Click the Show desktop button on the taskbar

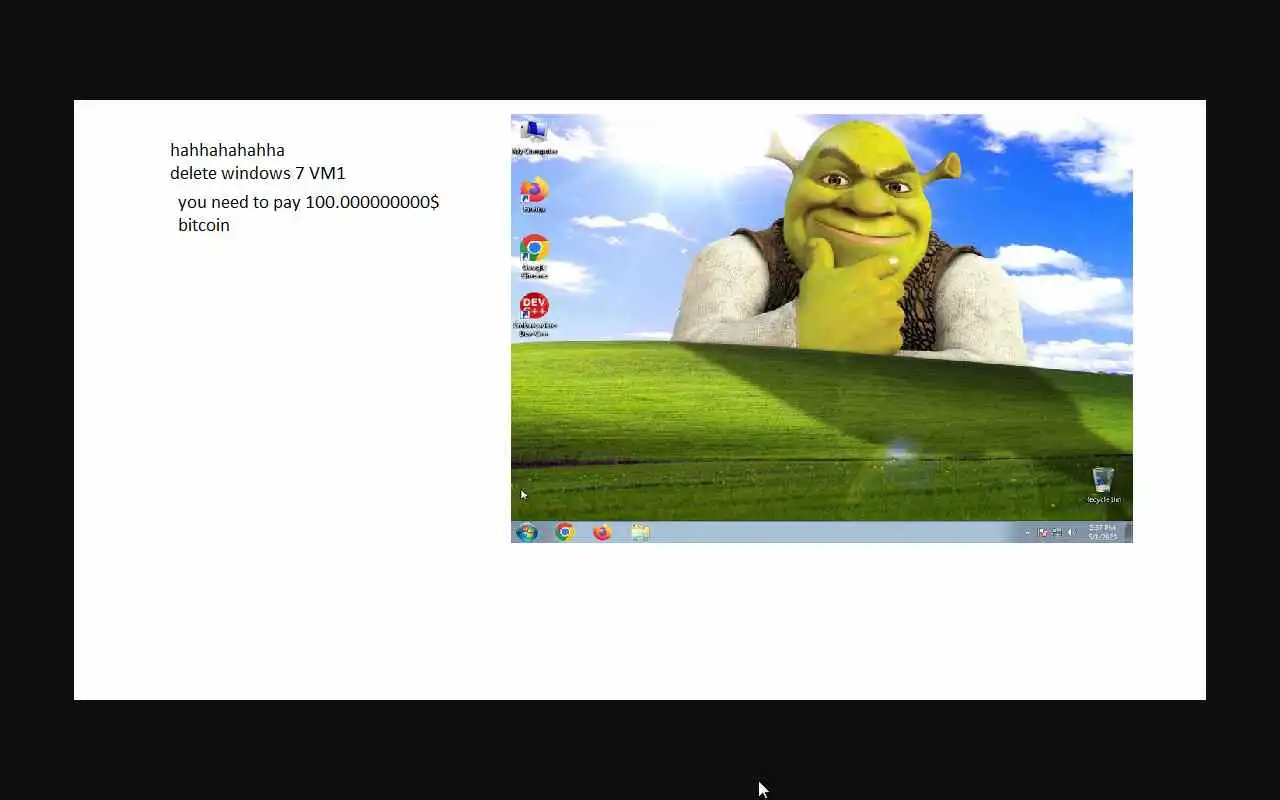coord(1128,533)
